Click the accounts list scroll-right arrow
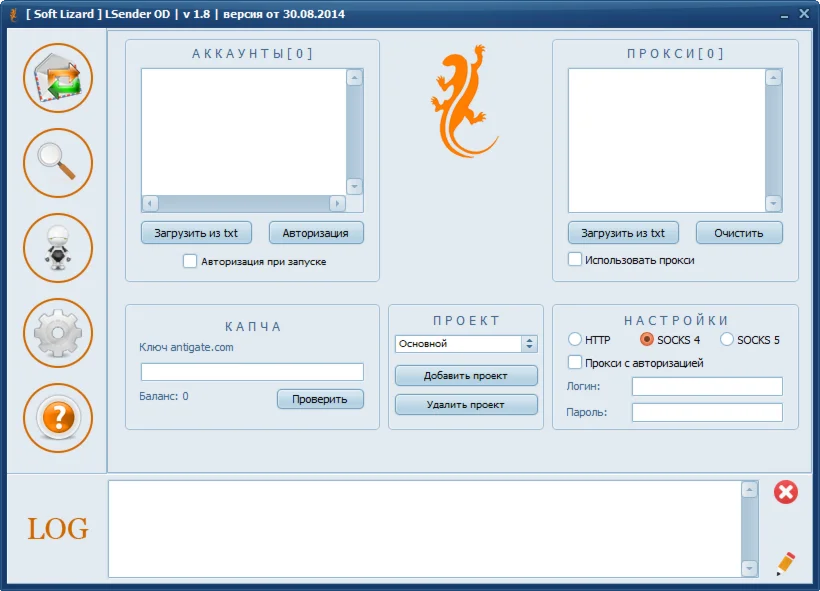The image size is (820, 591). 337,203
